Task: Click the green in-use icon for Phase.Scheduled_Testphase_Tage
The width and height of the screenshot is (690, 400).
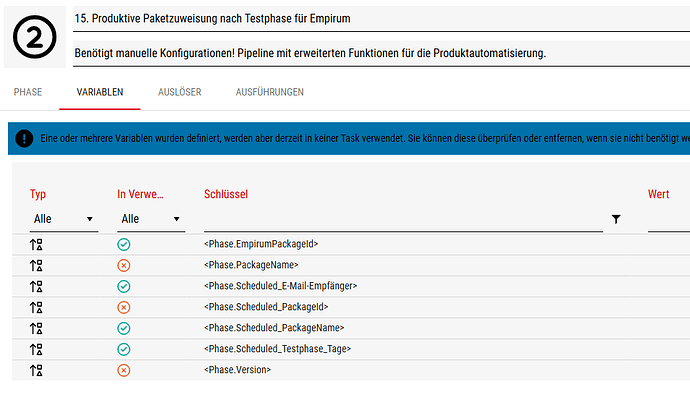Action: click(x=124, y=349)
